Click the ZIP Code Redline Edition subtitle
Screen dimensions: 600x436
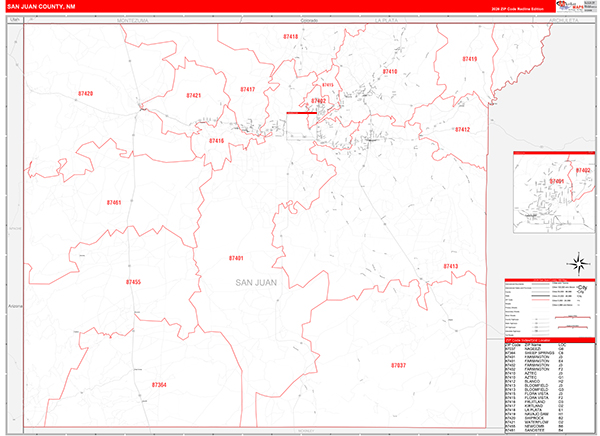(517, 9)
